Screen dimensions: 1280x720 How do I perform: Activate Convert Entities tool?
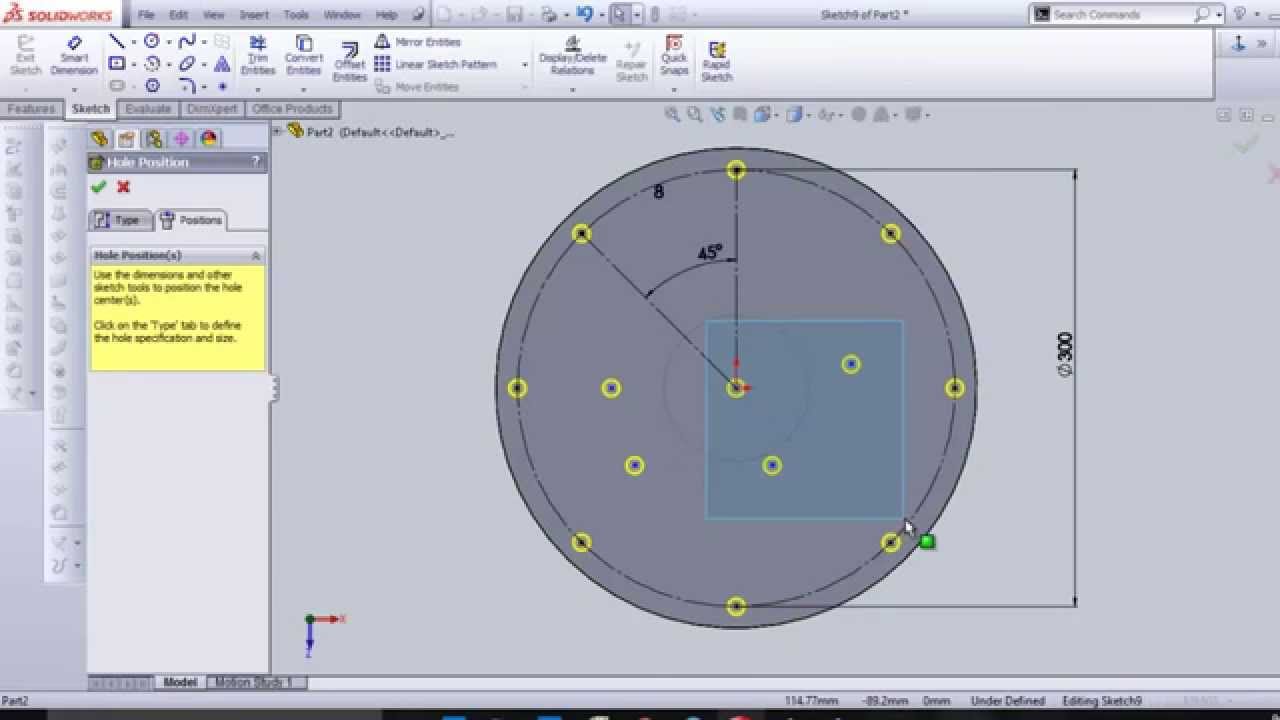[x=304, y=55]
